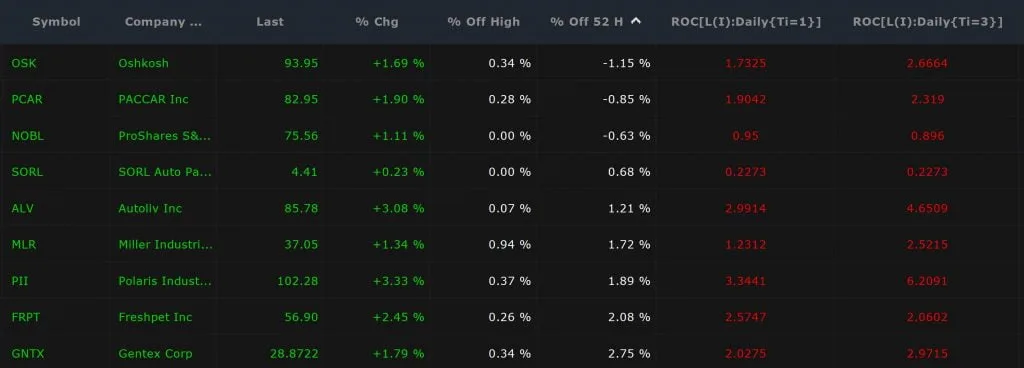This screenshot has width=1024, height=368.
Task: Select the OSK symbol
Action: [24, 63]
